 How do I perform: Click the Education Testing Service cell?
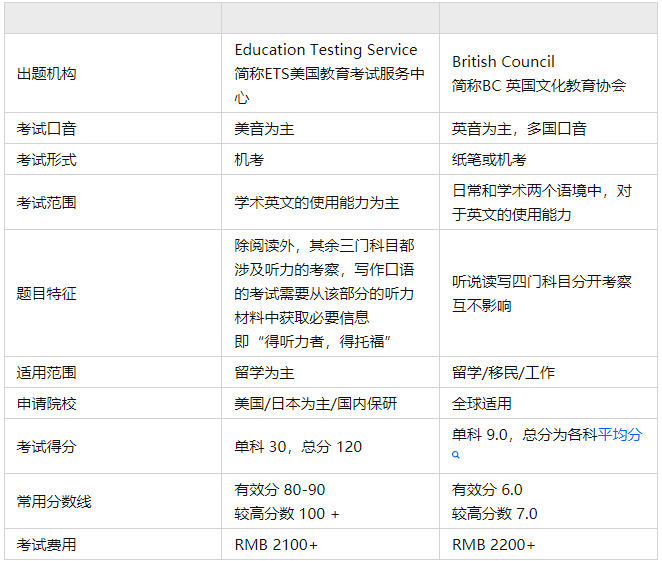click(330, 73)
